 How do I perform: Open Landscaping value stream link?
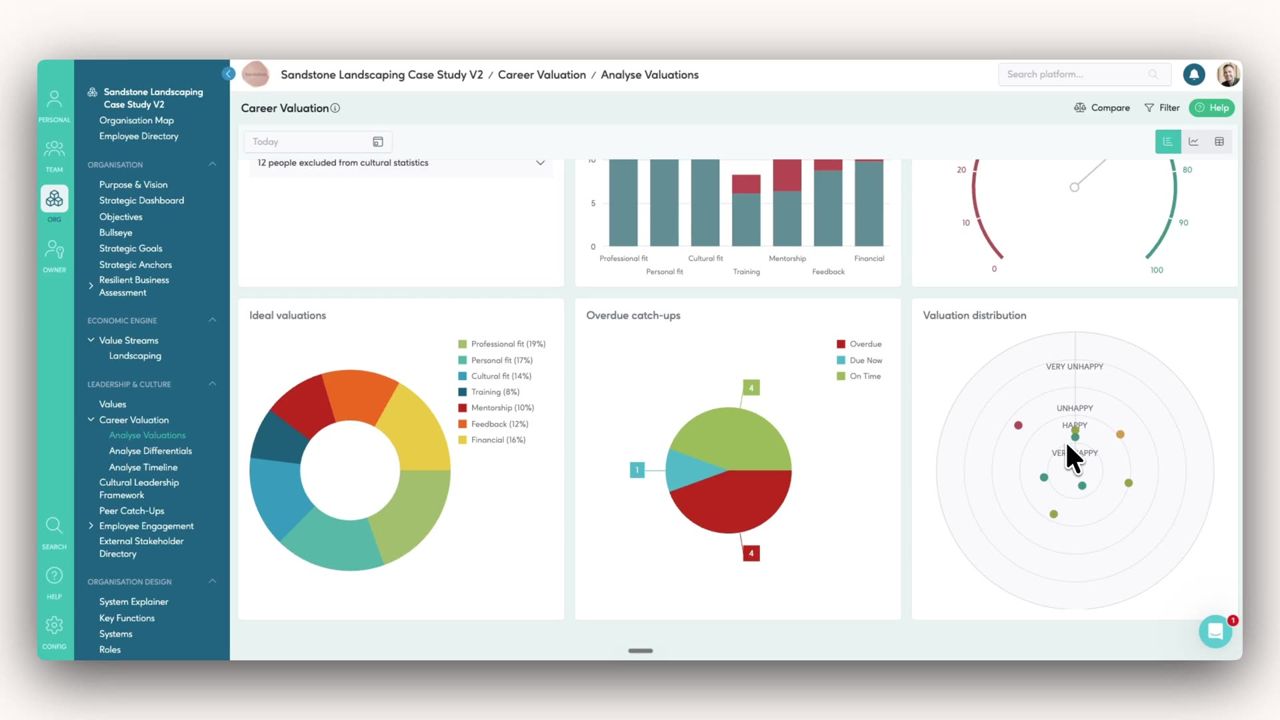point(135,356)
